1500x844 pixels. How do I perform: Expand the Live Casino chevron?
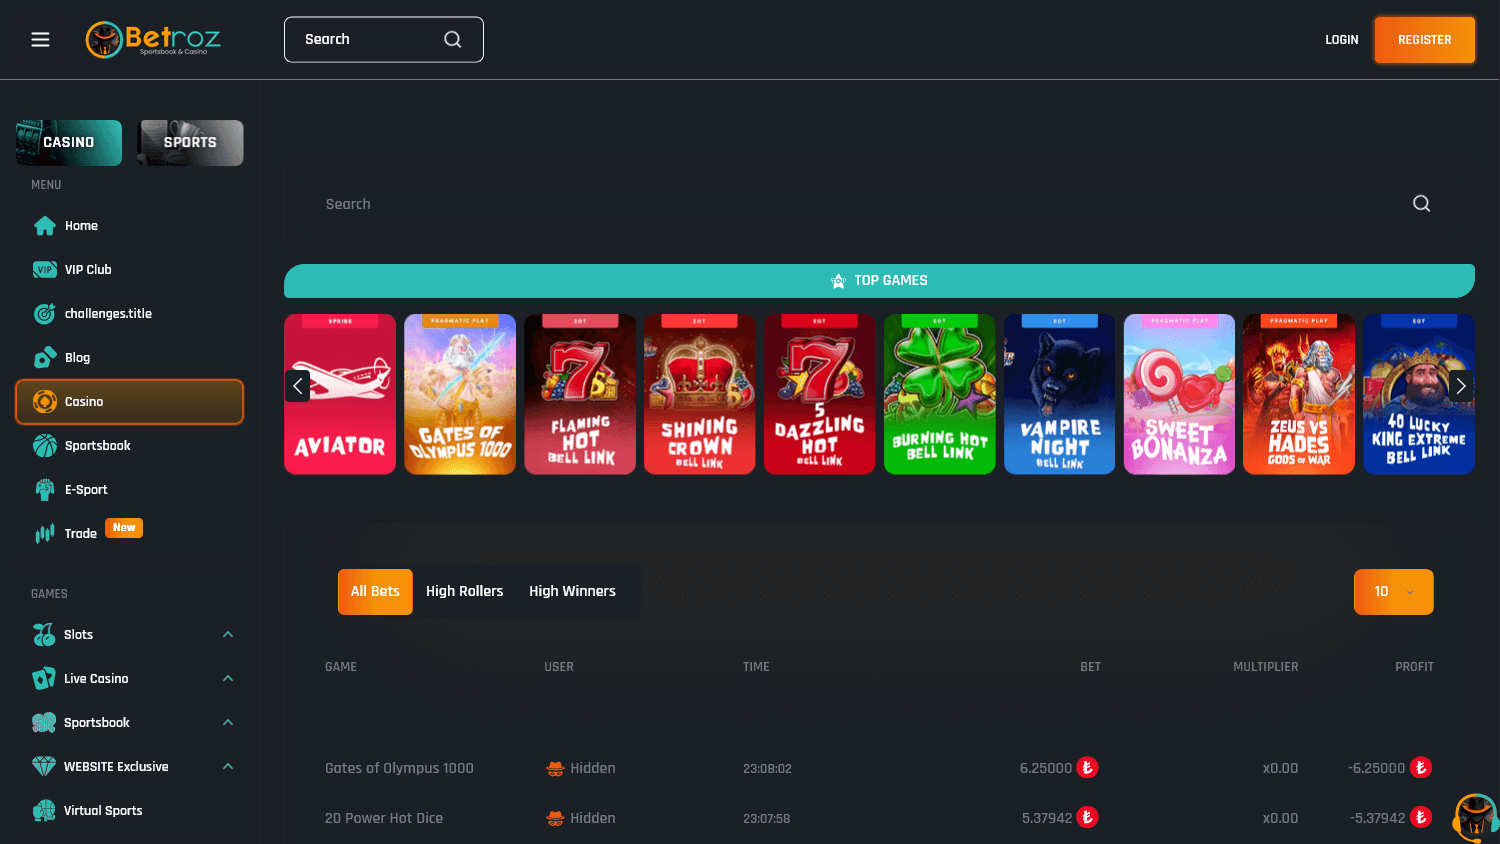pyautogui.click(x=228, y=679)
